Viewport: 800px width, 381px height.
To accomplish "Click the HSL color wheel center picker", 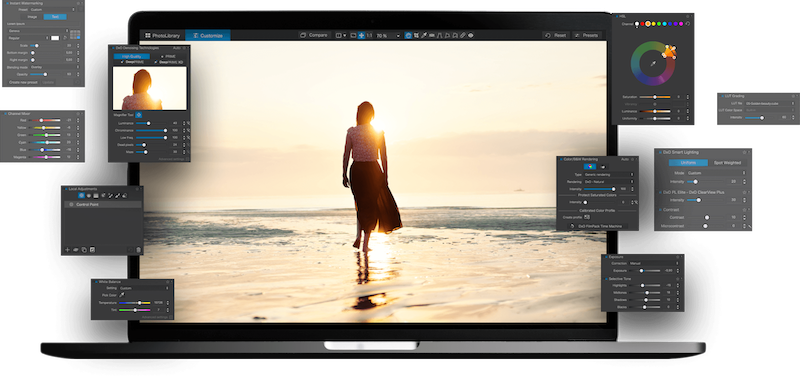I will pyautogui.click(x=653, y=64).
